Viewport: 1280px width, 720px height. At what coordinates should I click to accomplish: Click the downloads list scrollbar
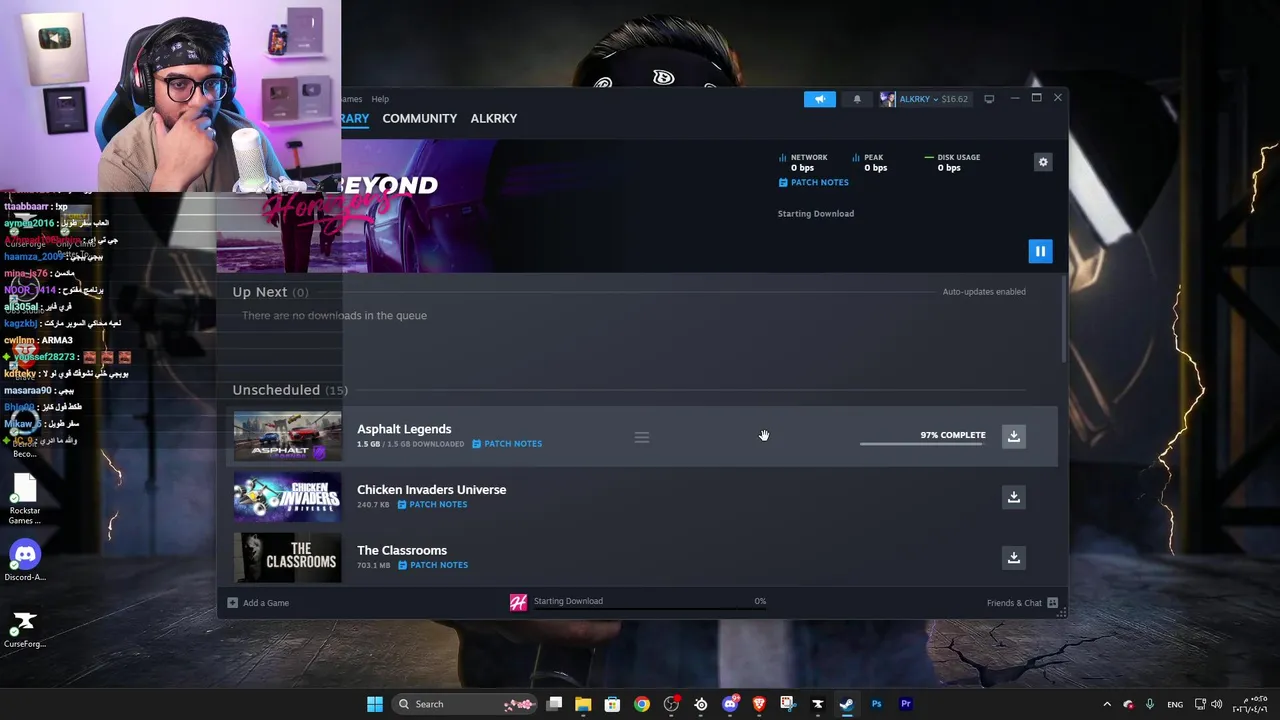pyautogui.click(x=1064, y=320)
